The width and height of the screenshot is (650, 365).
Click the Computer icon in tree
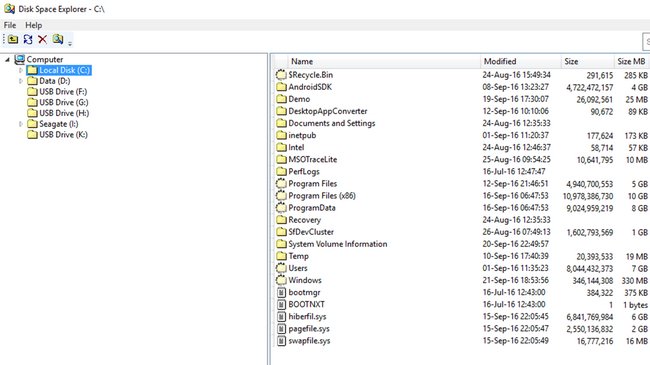click(19, 60)
